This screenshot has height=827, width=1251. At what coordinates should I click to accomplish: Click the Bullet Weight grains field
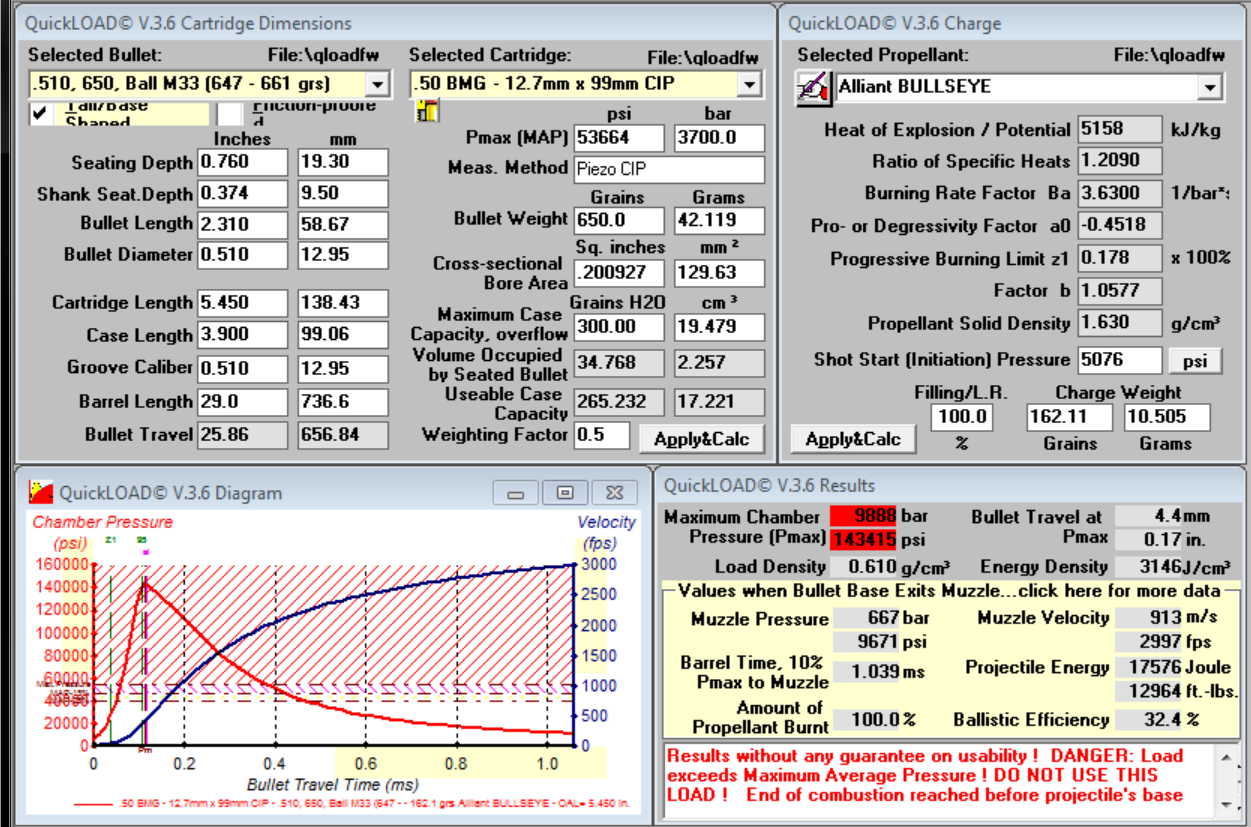tap(619, 221)
